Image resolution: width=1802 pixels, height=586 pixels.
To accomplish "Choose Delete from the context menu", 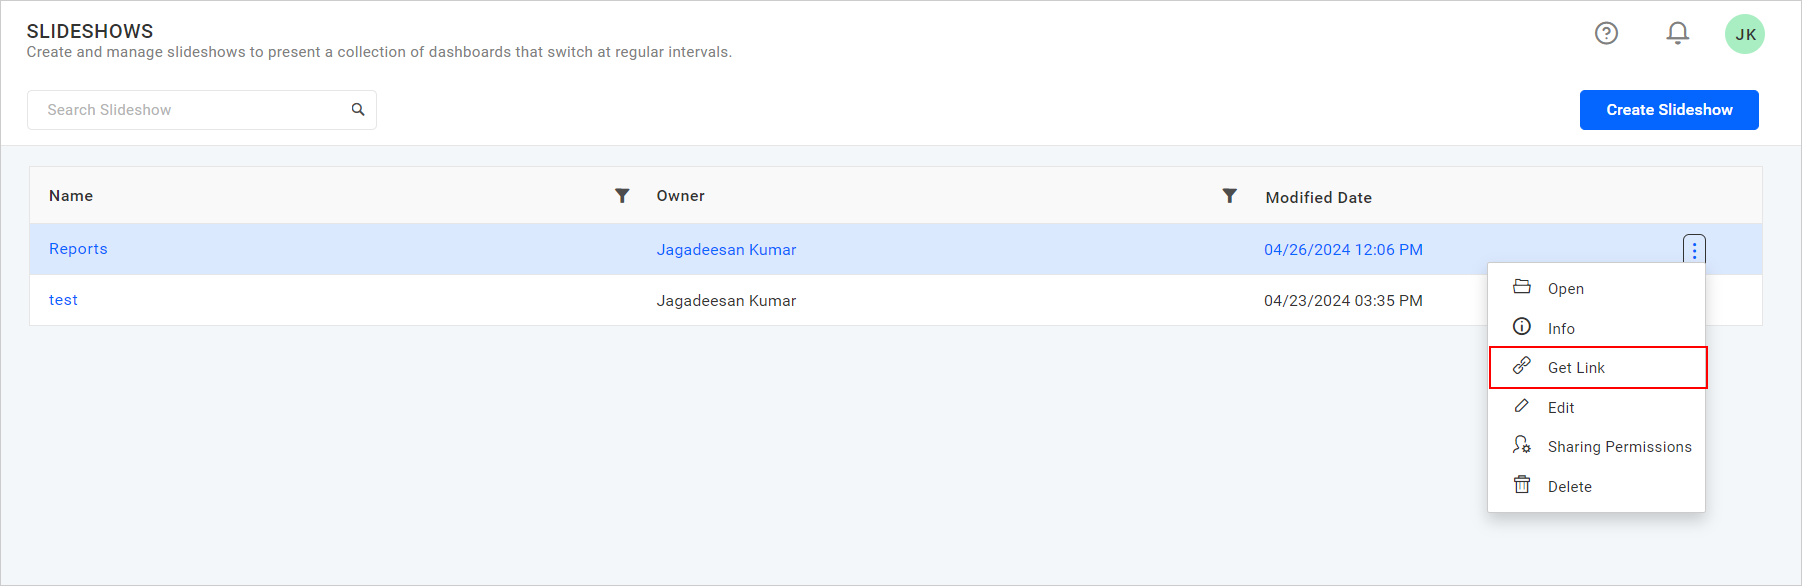I will [x=1596, y=487].
